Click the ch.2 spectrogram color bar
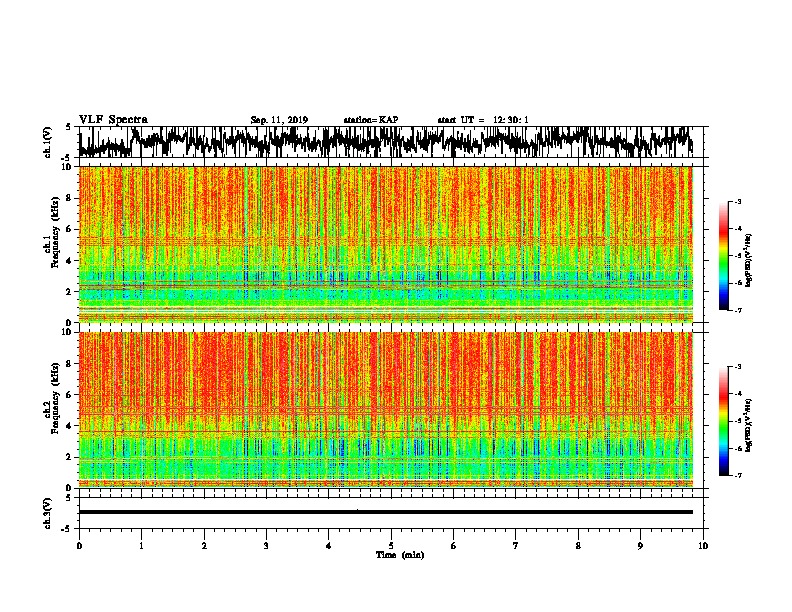Screen dimensions: 792x612 point(724,421)
